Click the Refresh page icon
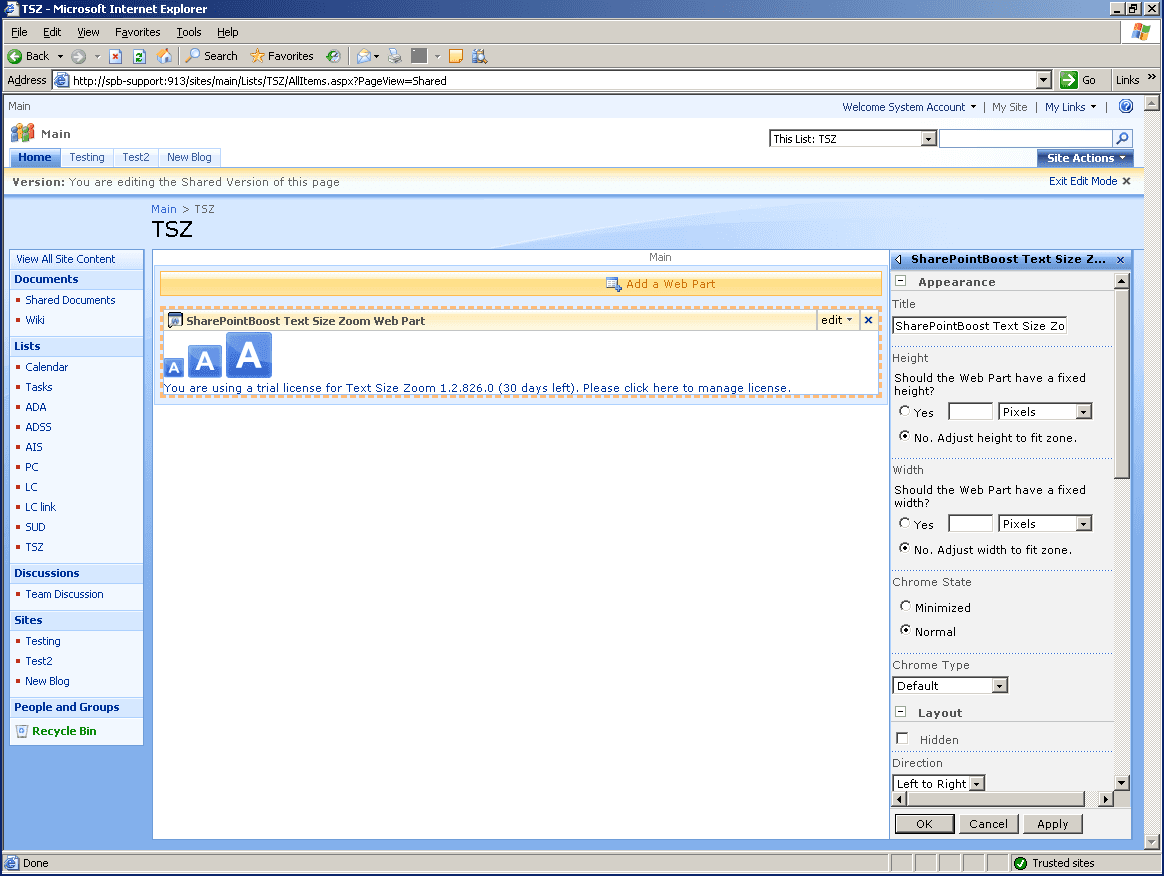Viewport: 1164px width, 876px height. coord(139,56)
